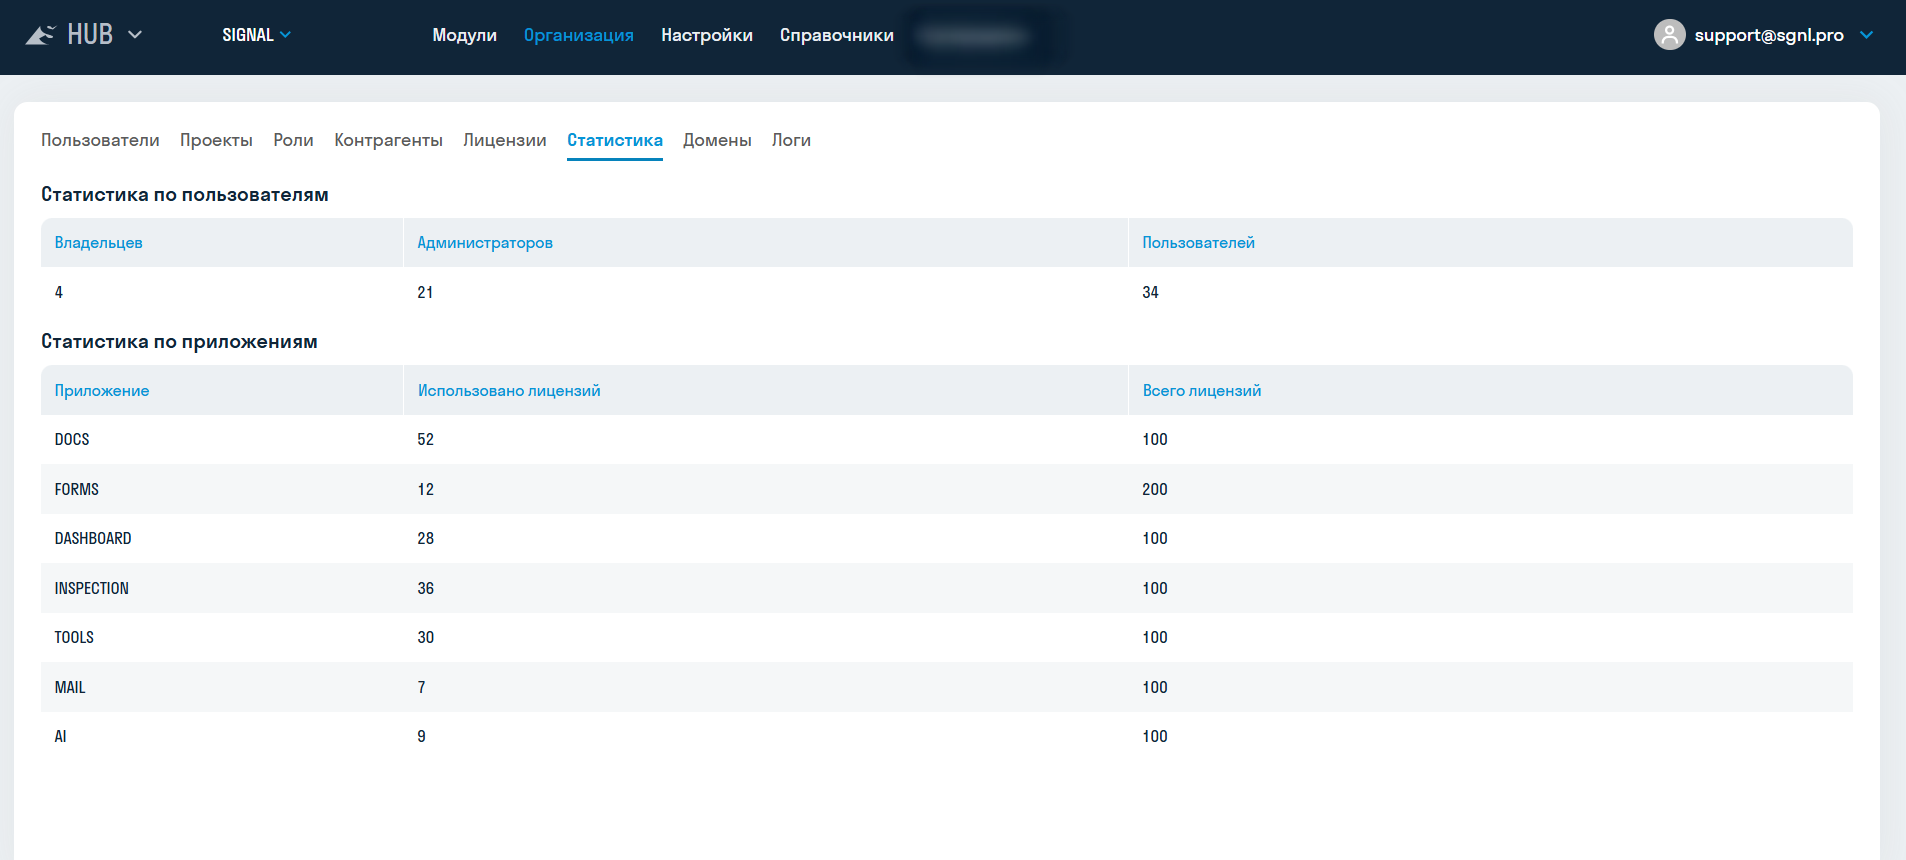Click the HUB logo icon
The width and height of the screenshot is (1906, 860).
[40, 35]
